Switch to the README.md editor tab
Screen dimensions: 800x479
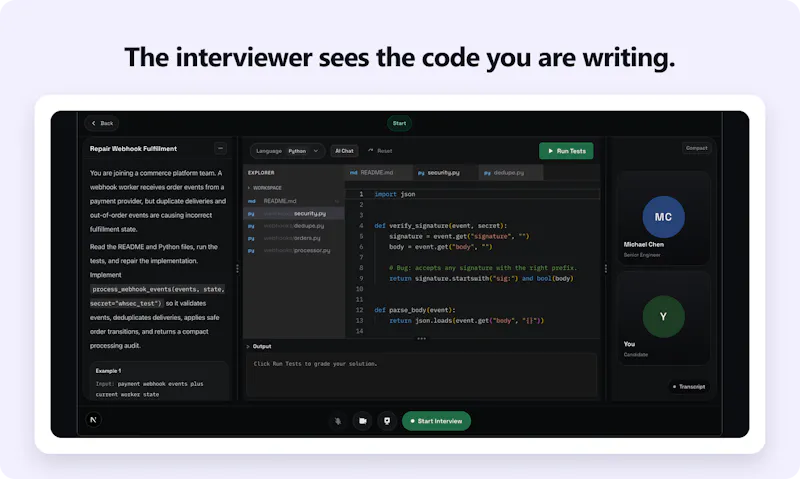click(x=378, y=172)
